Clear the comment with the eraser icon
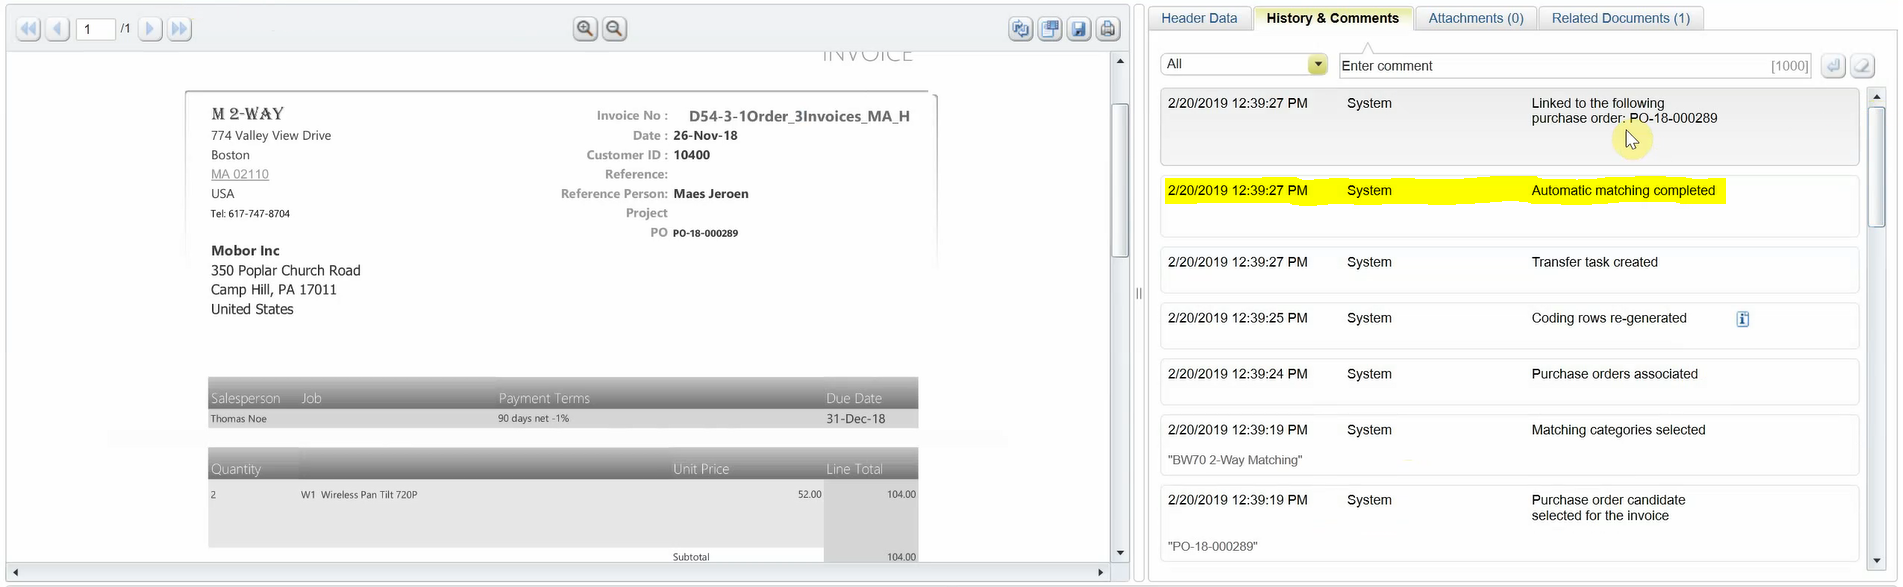 [1862, 66]
